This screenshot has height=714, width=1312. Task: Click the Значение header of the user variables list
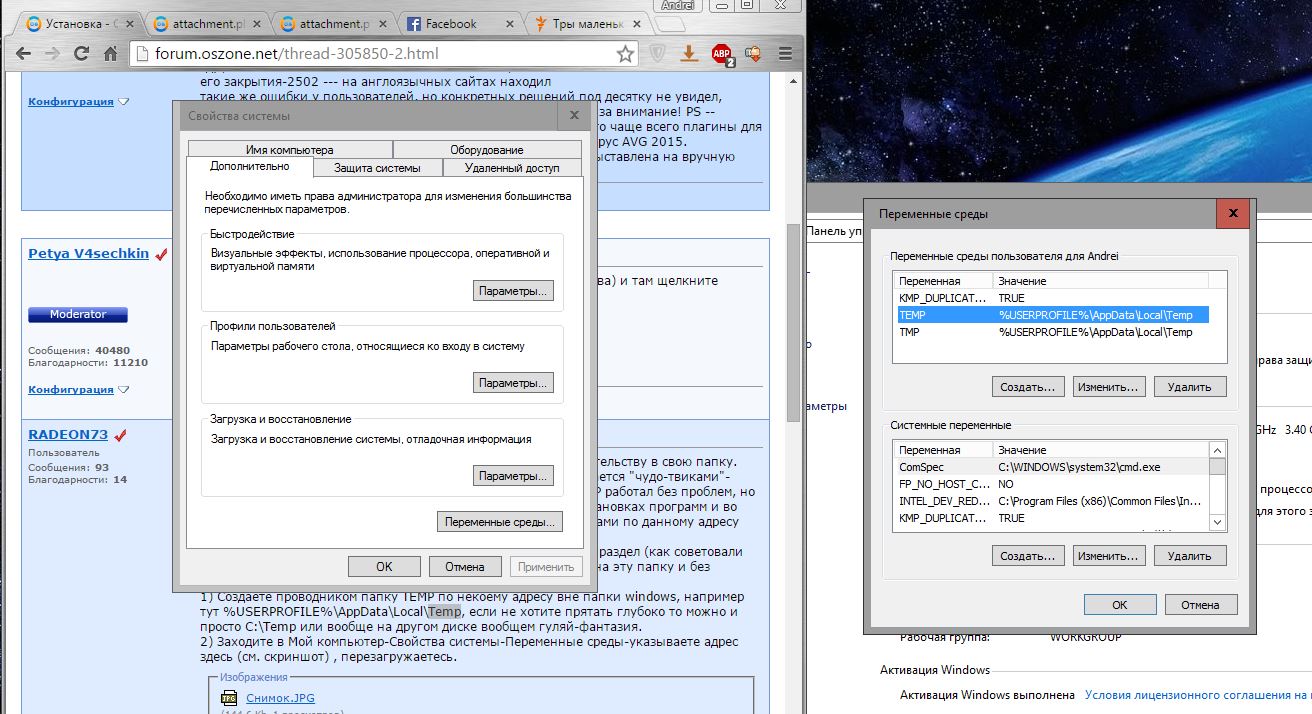[1101, 281]
